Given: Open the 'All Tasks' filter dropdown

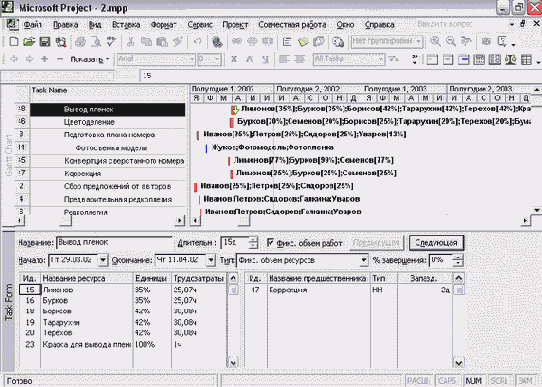Looking at the screenshot, I should tap(381, 59).
